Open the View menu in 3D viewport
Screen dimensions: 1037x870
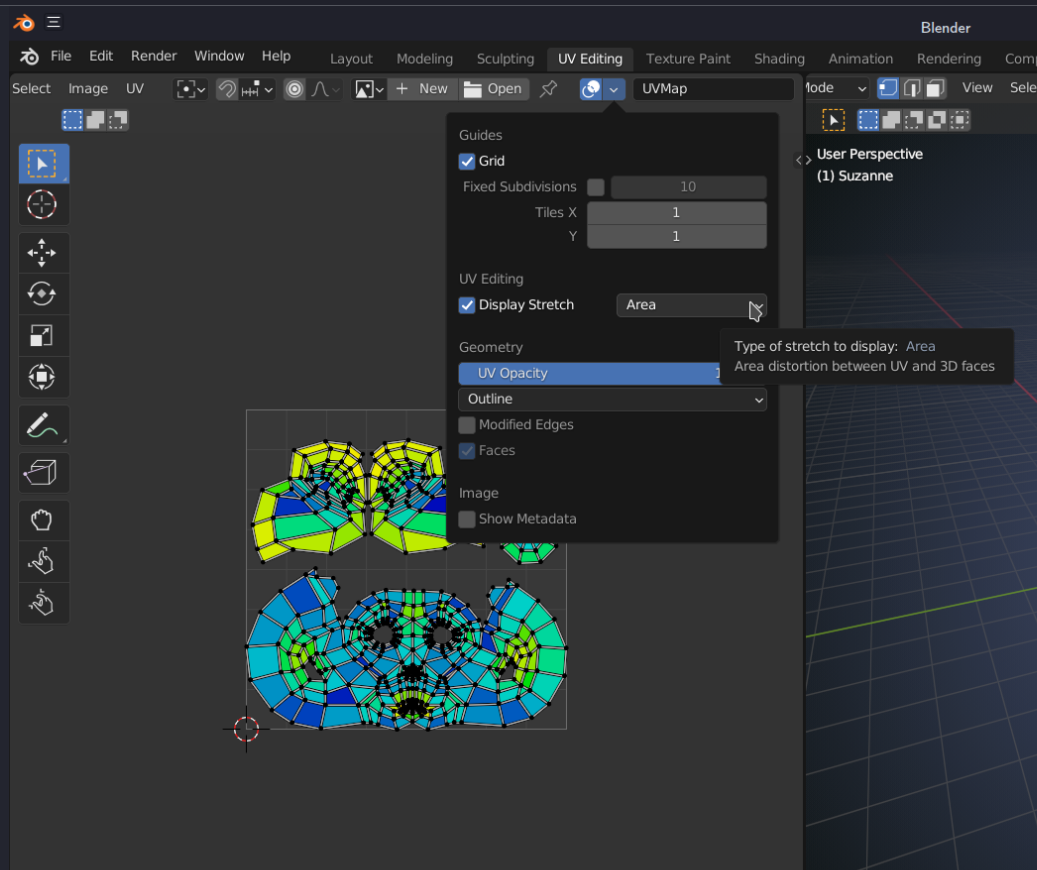pyautogui.click(x=977, y=88)
